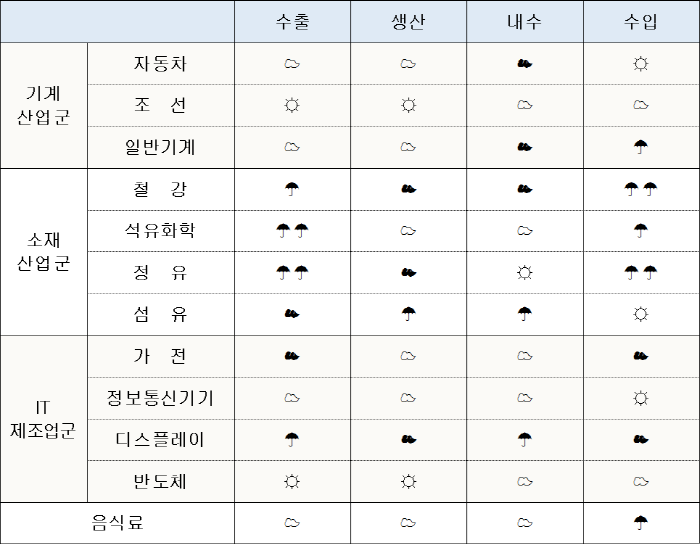Click the 수출 column header
The image size is (700, 544).
pos(292,22)
